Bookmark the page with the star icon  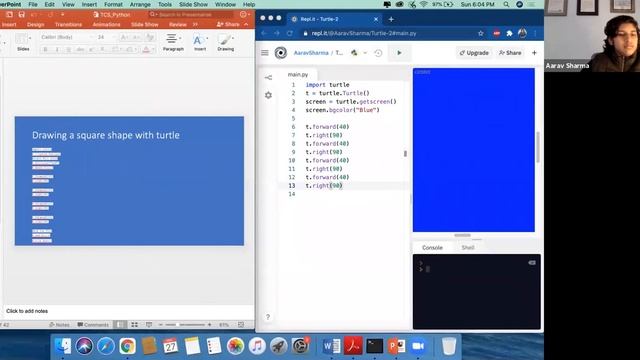(481, 33)
